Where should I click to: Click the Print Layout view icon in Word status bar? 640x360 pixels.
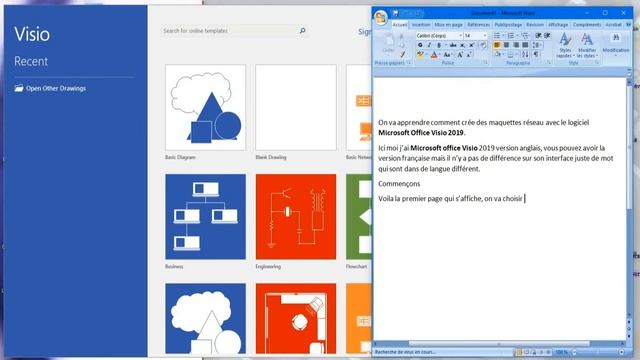point(519,352)
